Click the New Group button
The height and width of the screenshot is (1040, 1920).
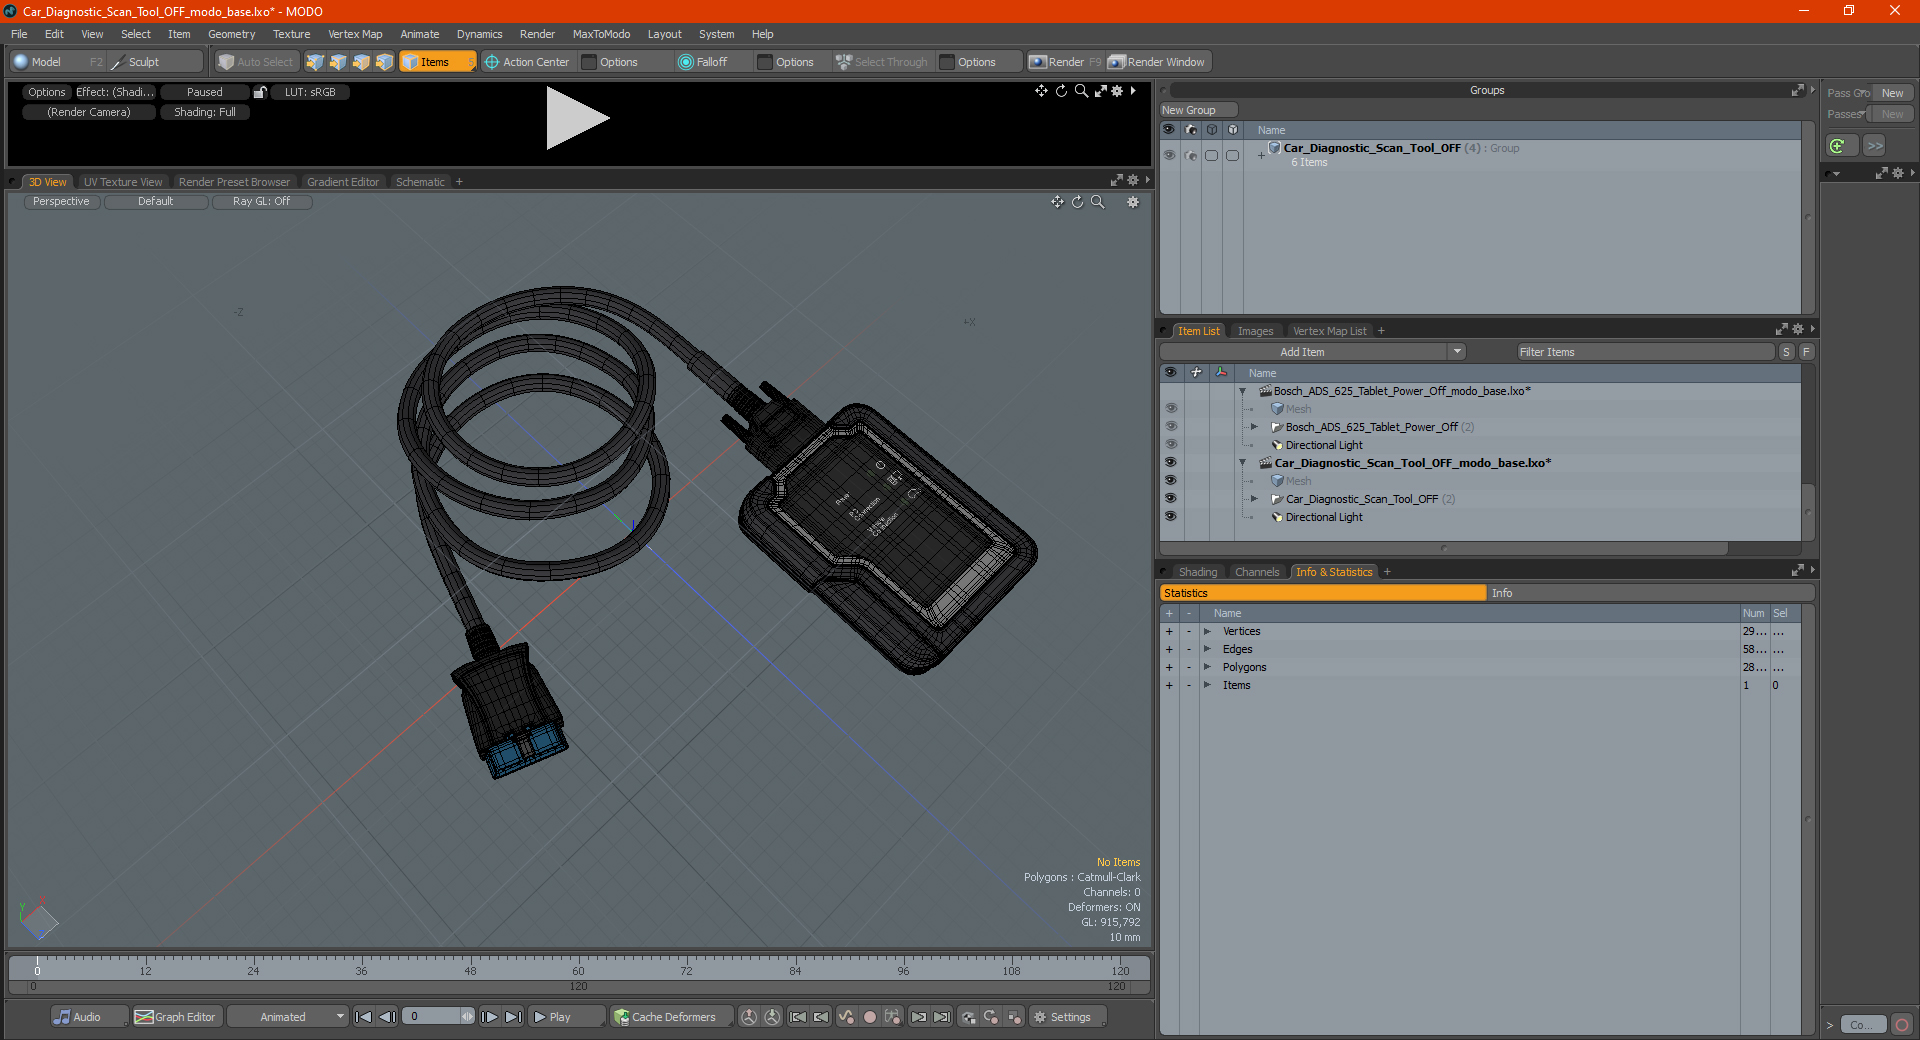(1198, 110)
